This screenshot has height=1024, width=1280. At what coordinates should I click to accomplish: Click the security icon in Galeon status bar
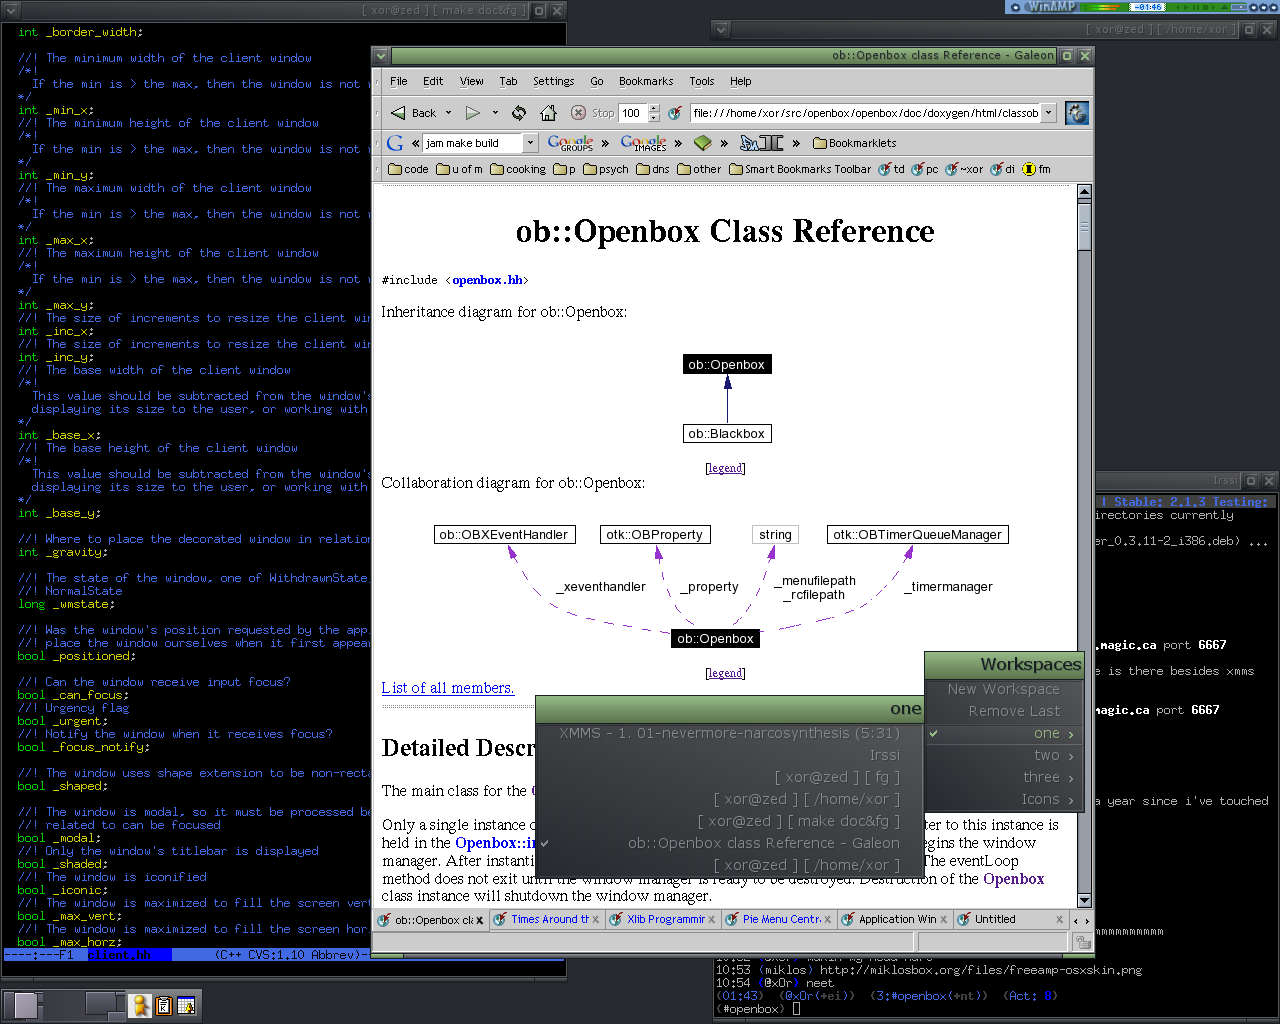coord(1082,942)
